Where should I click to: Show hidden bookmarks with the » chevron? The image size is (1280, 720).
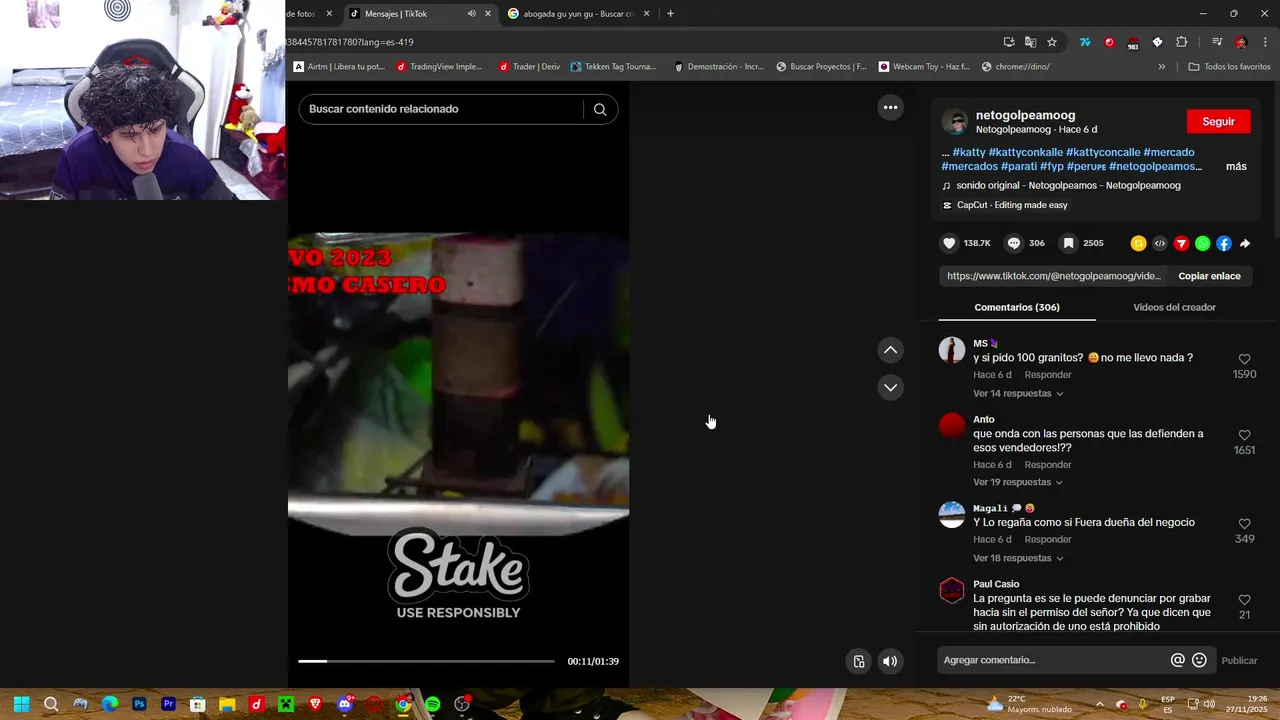pos(1161,67)
